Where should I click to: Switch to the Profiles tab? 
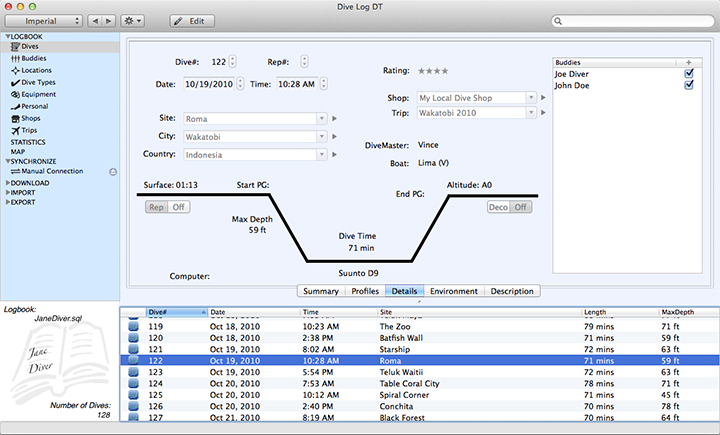coord(364,291)
